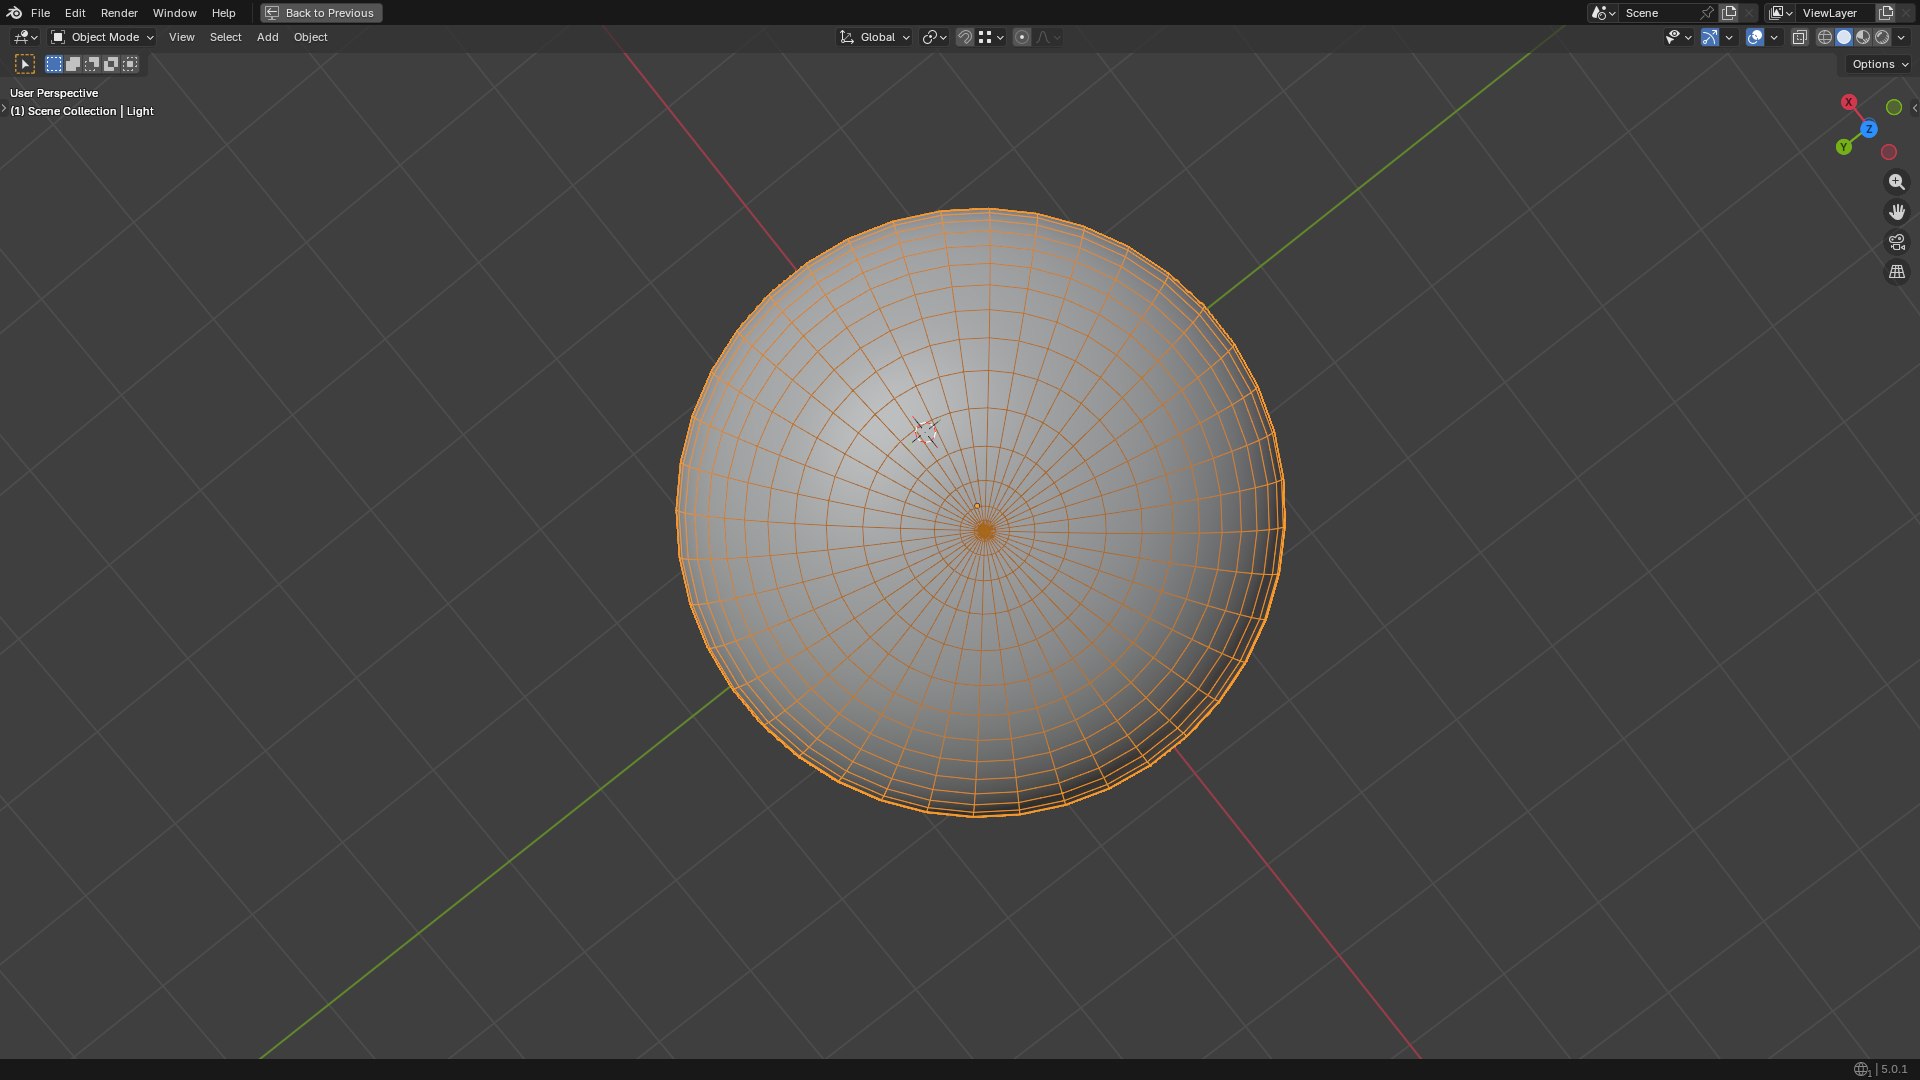Click the new scene duplicate icon
Image resolution: width=1920 pixels, height=1080 pixels.
pos(1729,13)
